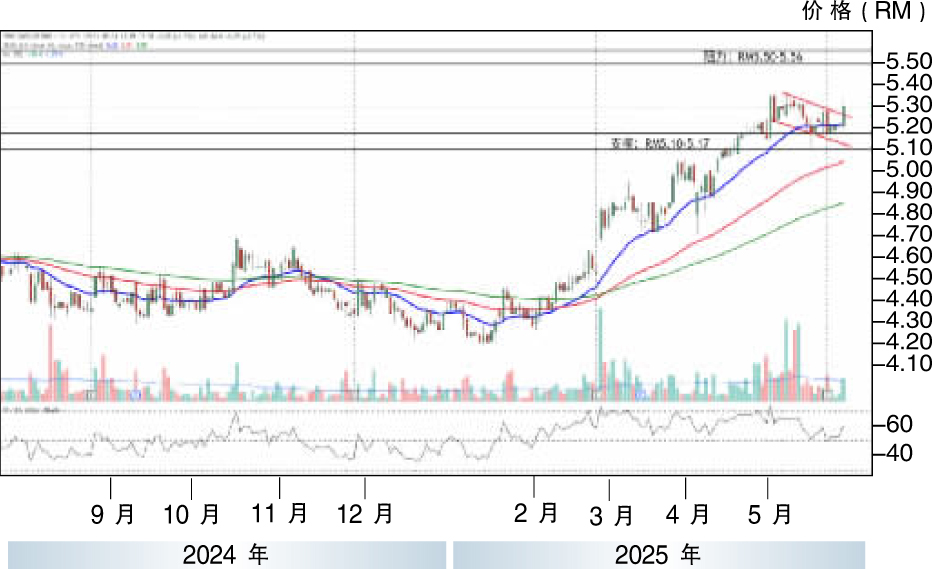
Task: Select the 4 月 date axis label
Action: (687, 515)
